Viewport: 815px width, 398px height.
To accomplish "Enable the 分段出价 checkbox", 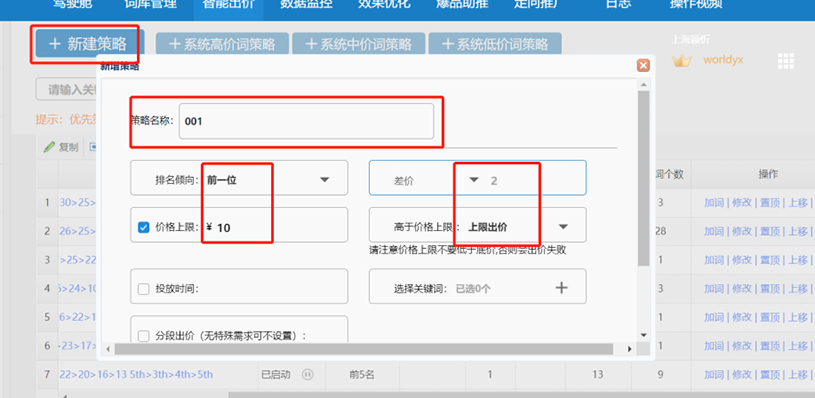I will [x=143, y=336].
